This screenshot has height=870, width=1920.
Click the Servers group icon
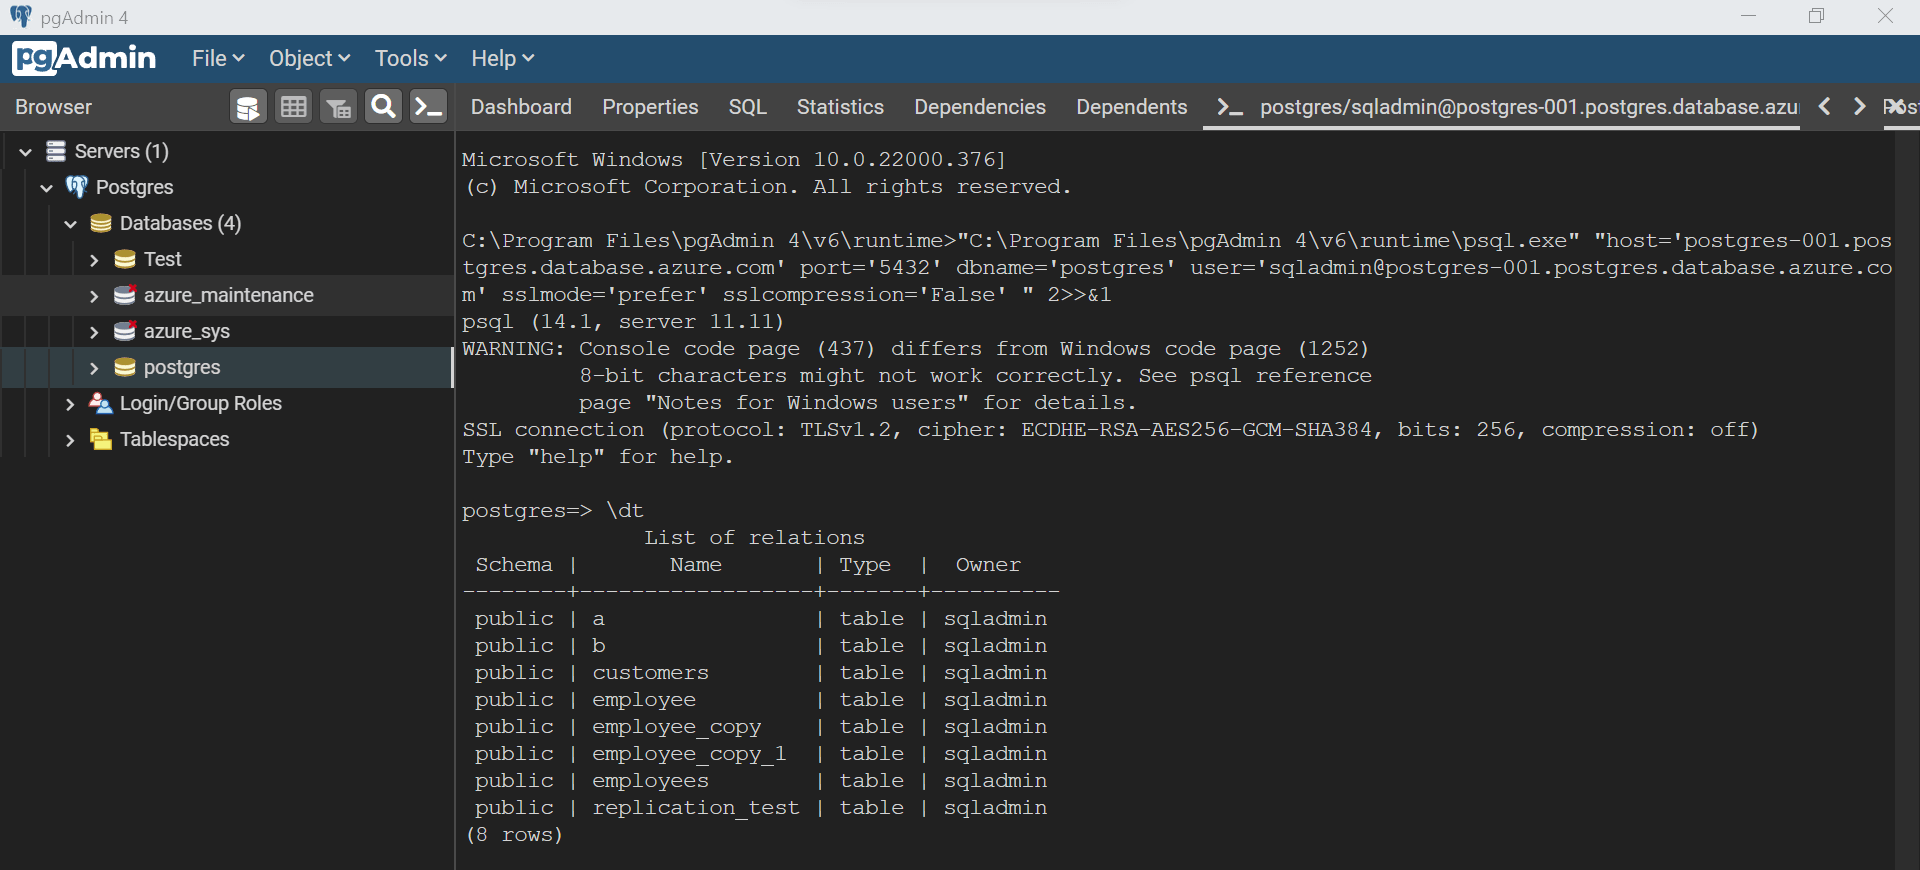(x=56, y=151)
